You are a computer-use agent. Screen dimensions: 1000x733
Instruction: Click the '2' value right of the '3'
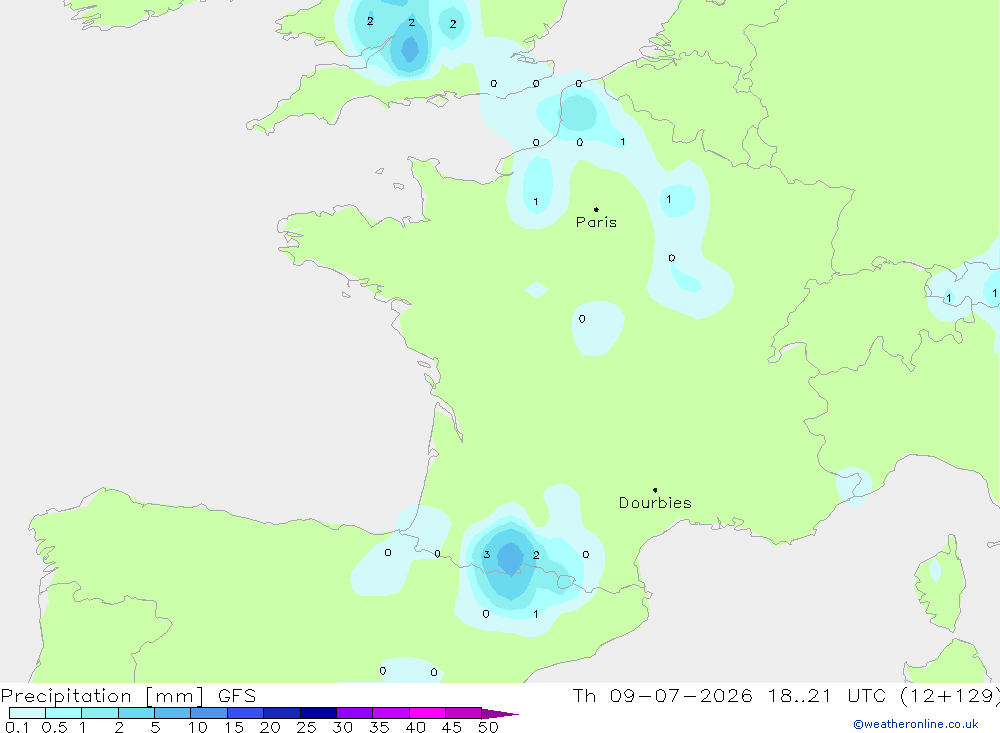536,555
